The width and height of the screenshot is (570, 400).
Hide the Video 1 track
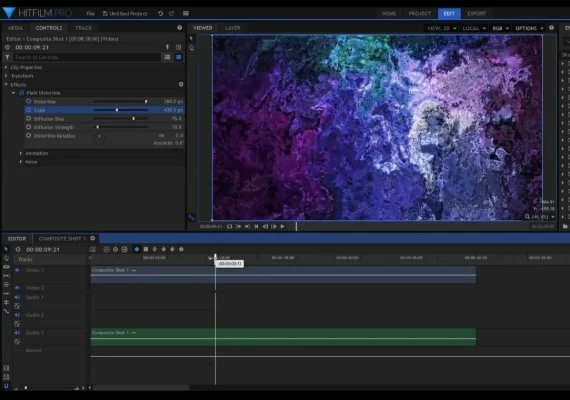pyautogui.click(x=17, y=288)
